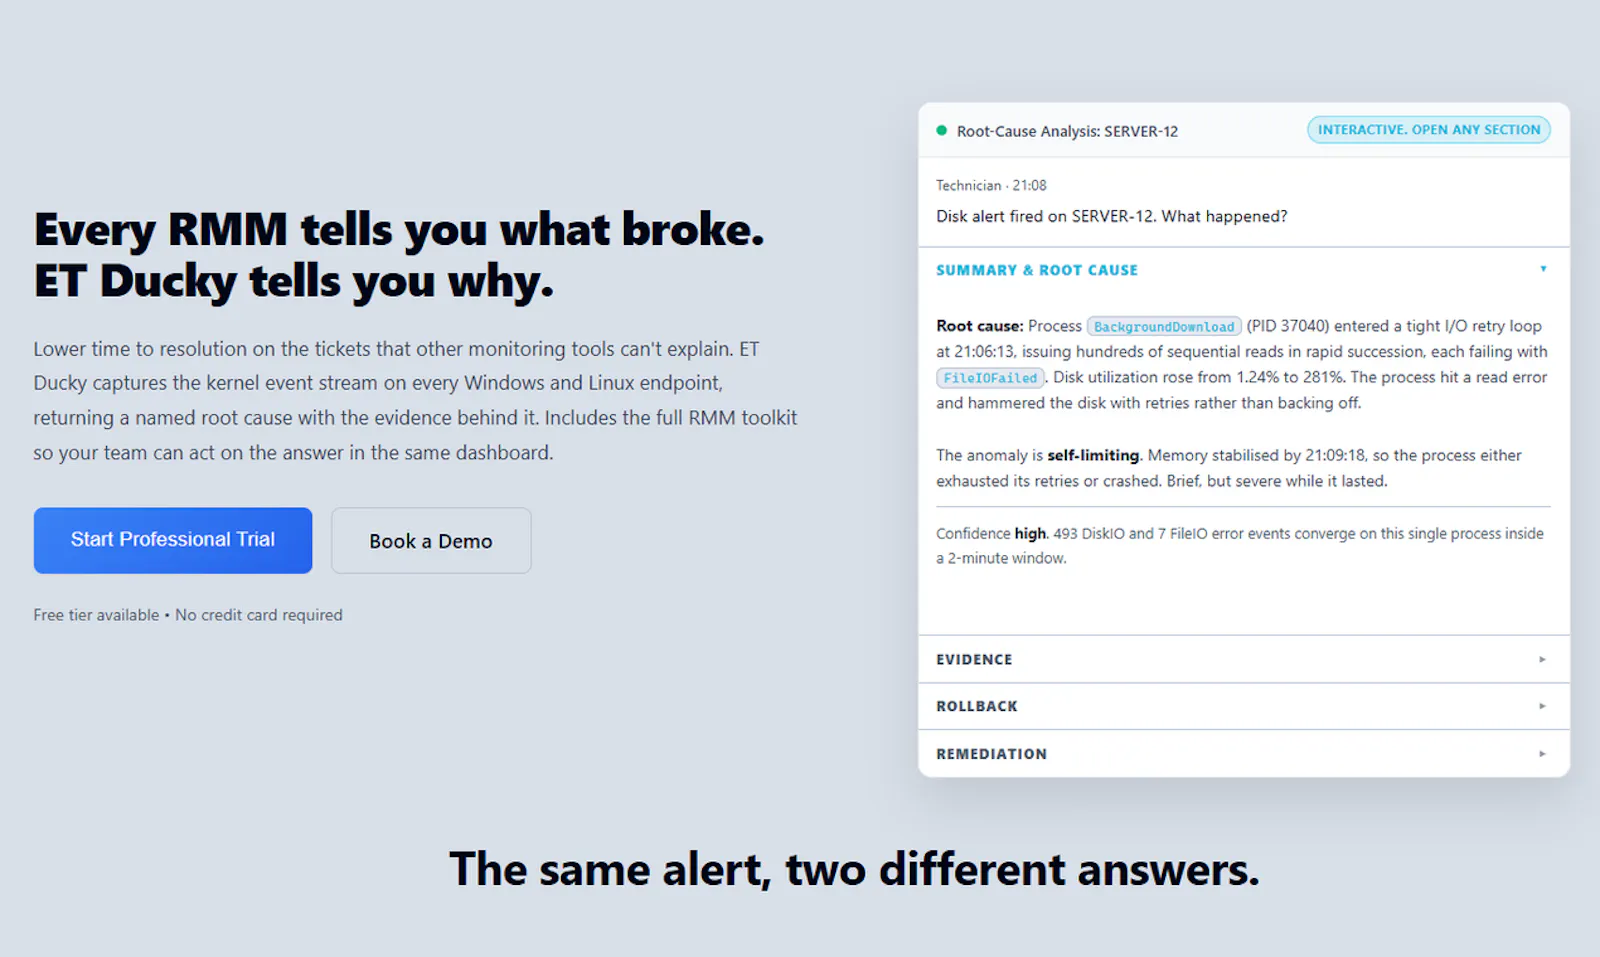
Task: Click the technician's disk alert question message
Action: (1112, 216)
